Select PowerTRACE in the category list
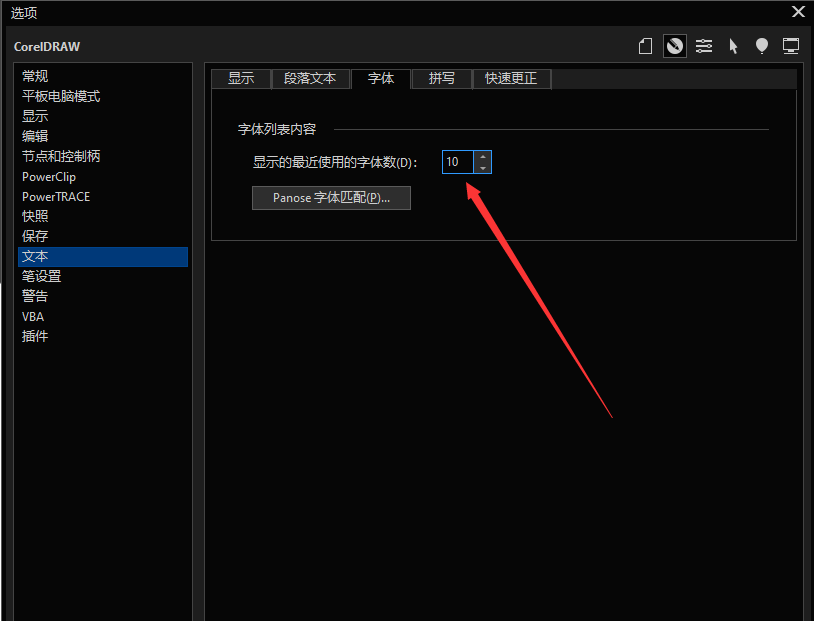The image size is (814, 621). tap(103, 196)
